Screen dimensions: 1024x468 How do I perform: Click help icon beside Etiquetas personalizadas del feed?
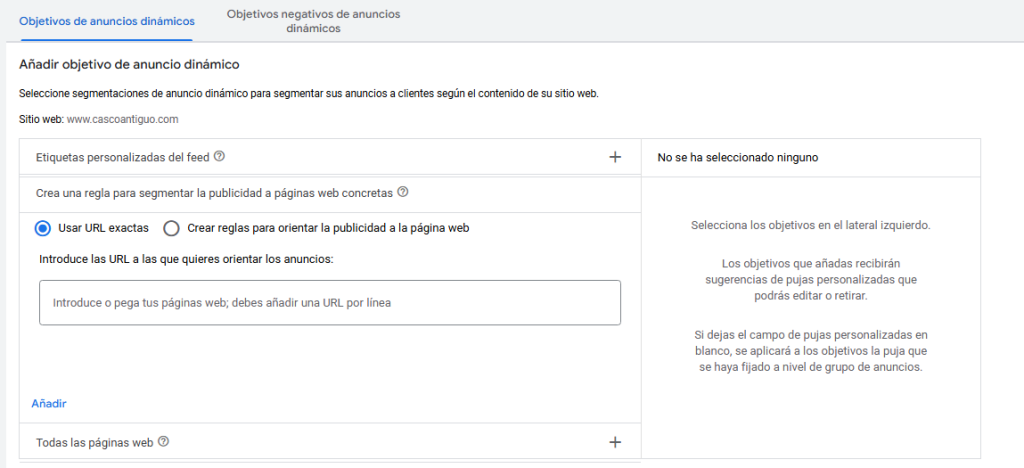219,157
